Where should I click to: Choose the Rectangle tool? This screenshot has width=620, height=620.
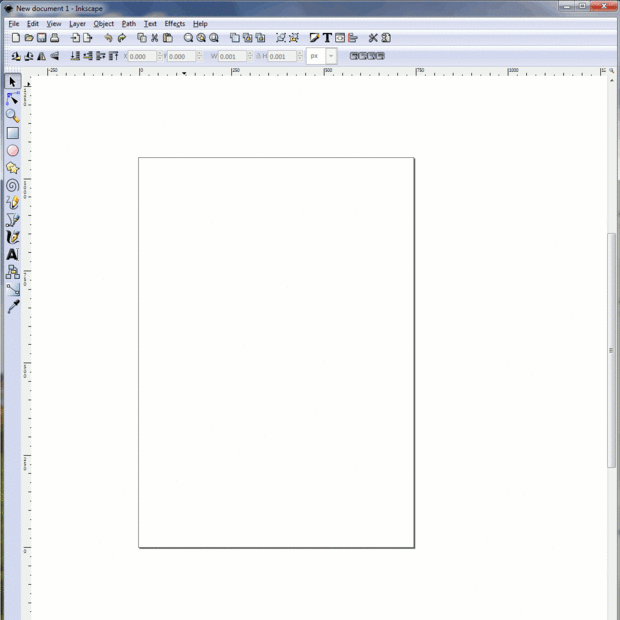click(13, 133)
